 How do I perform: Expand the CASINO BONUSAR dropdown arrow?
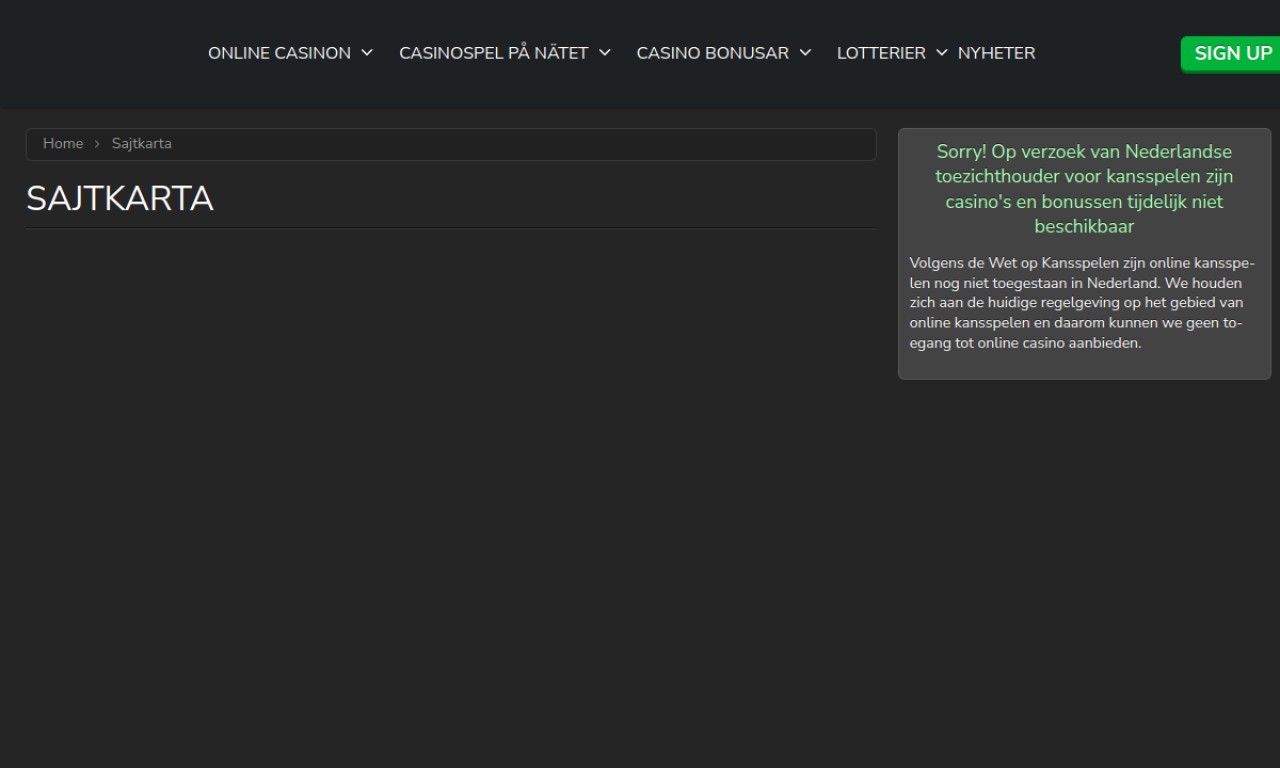click(x=805, y=53)
